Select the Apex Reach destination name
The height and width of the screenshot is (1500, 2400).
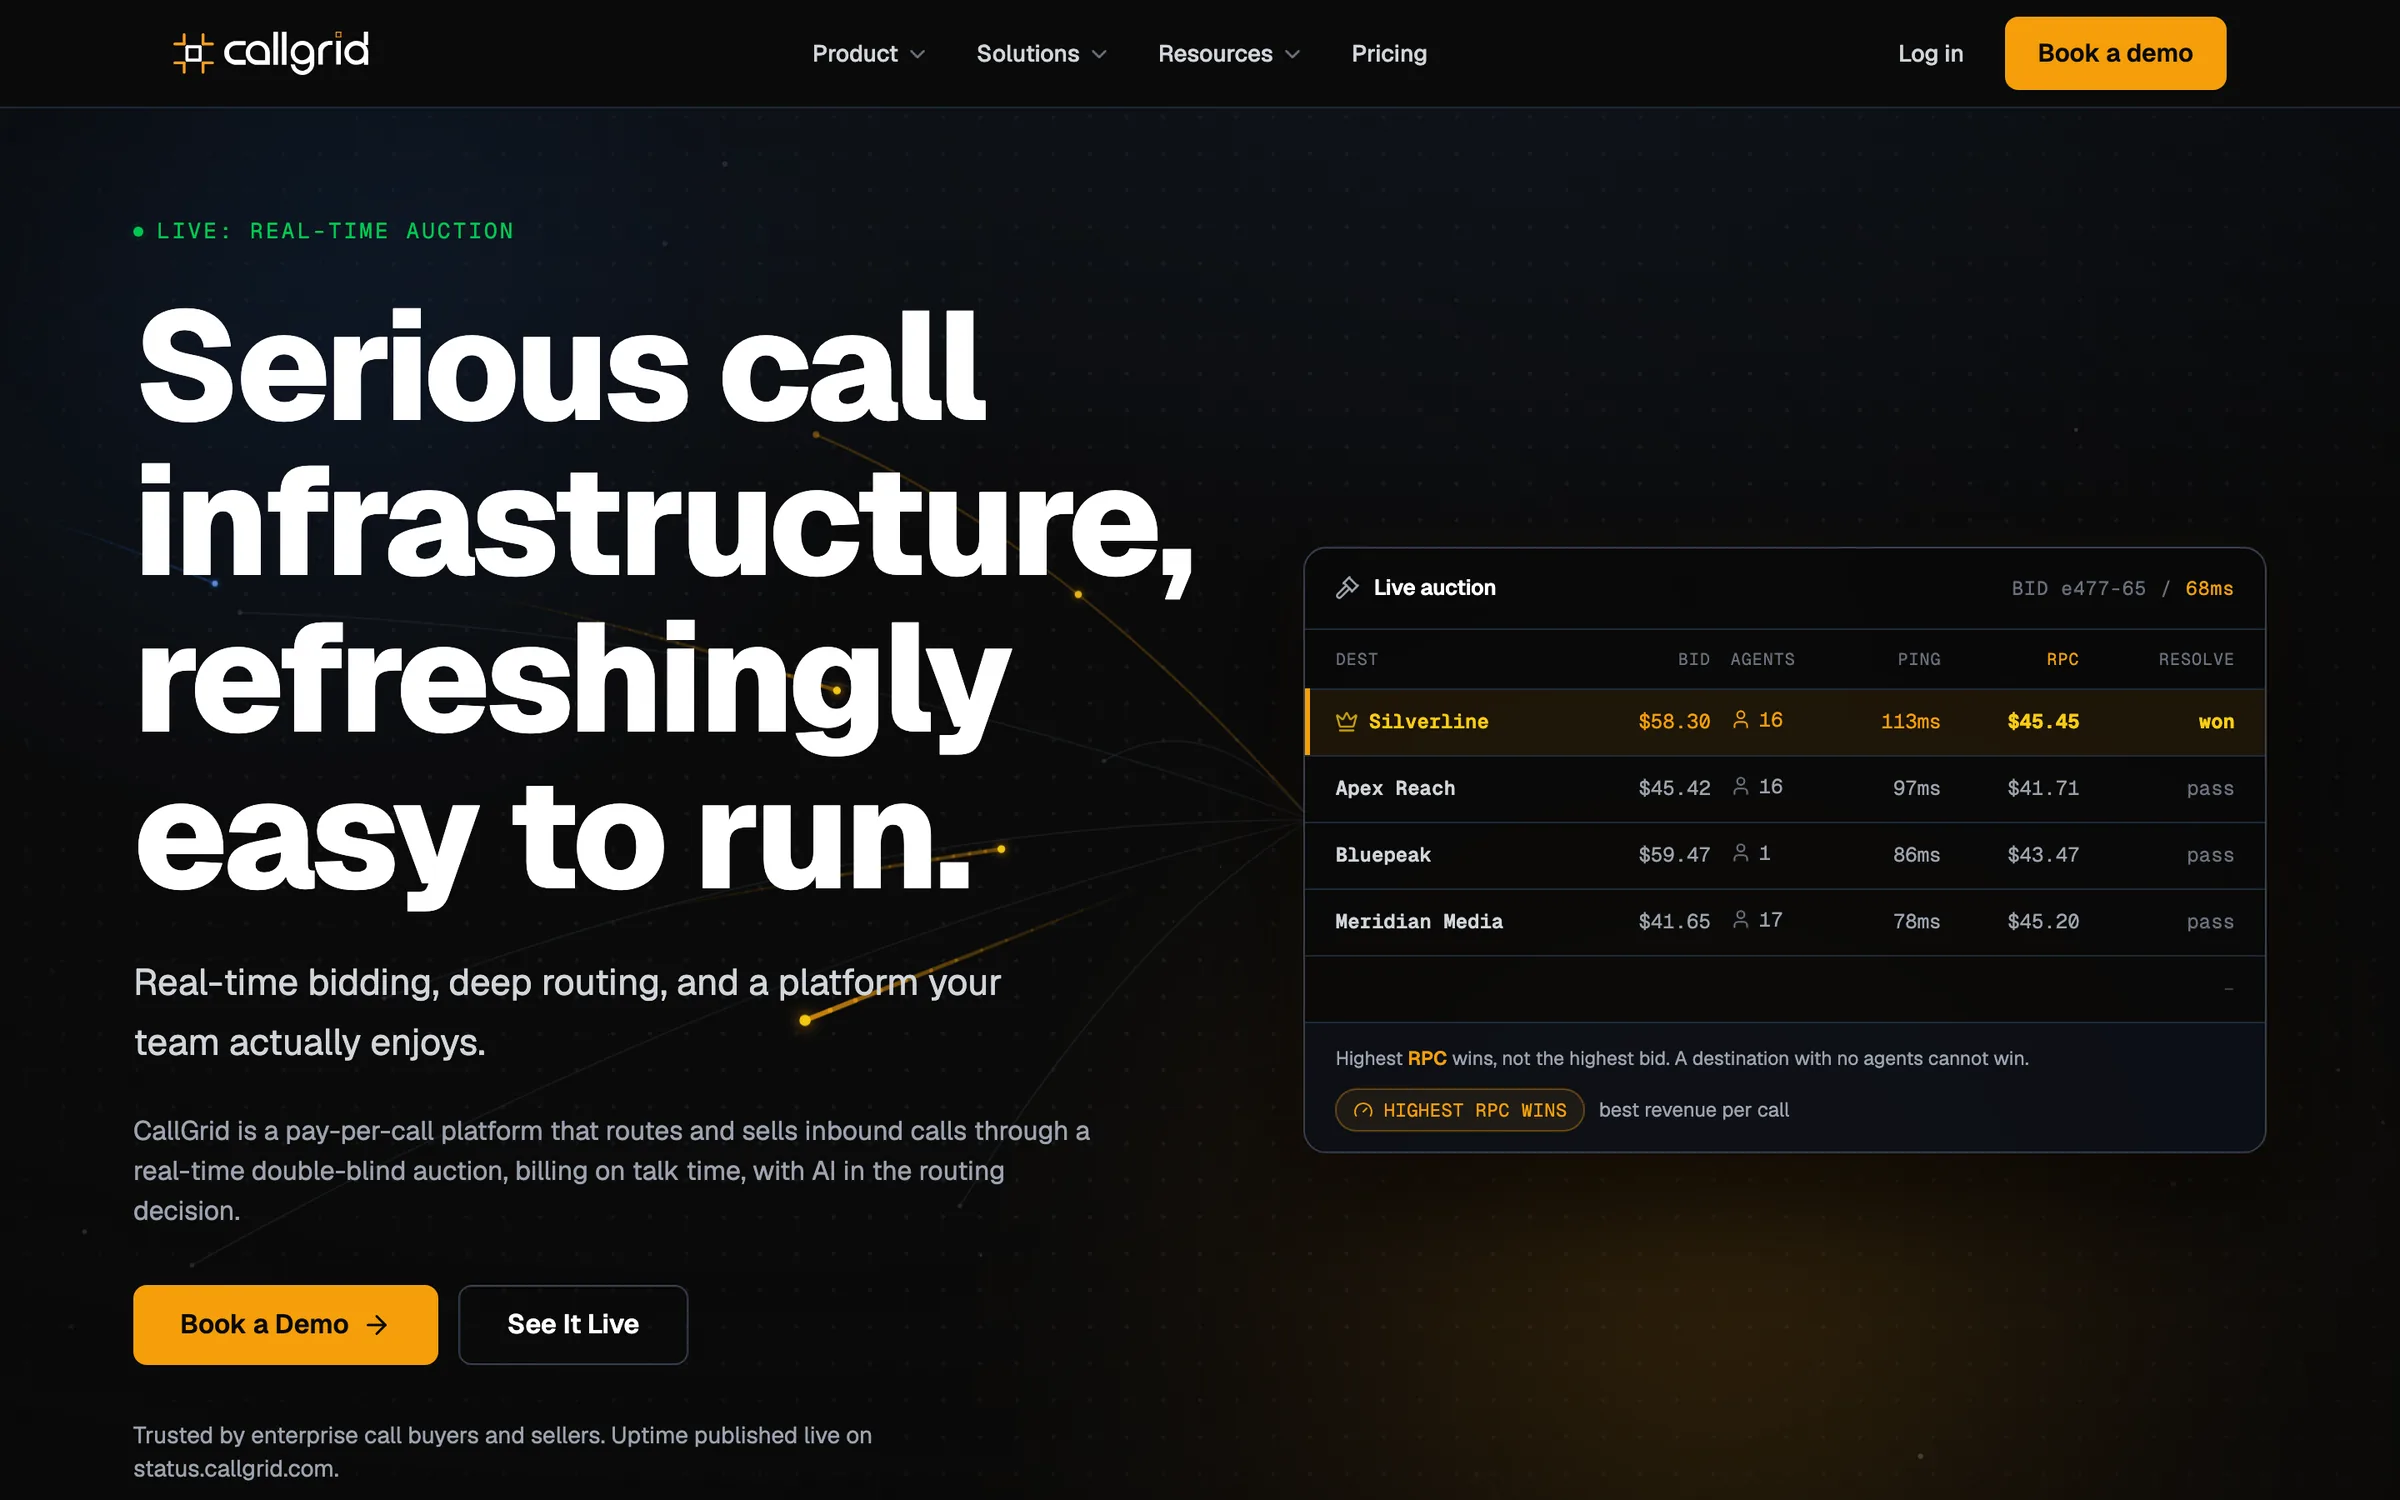tap(1395, 788)
